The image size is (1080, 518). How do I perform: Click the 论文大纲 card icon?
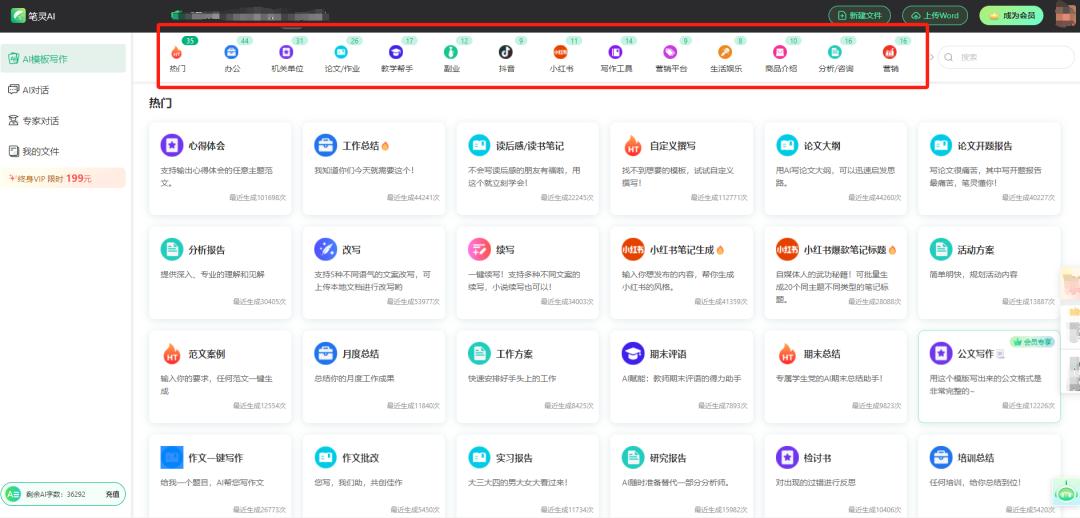787,145
